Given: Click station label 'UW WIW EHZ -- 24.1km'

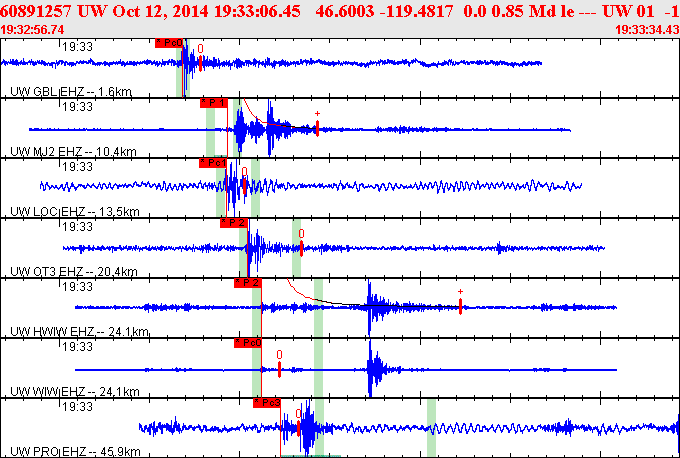Looking at the screenshot, I should pyautogui.click(x=75, y=392).
